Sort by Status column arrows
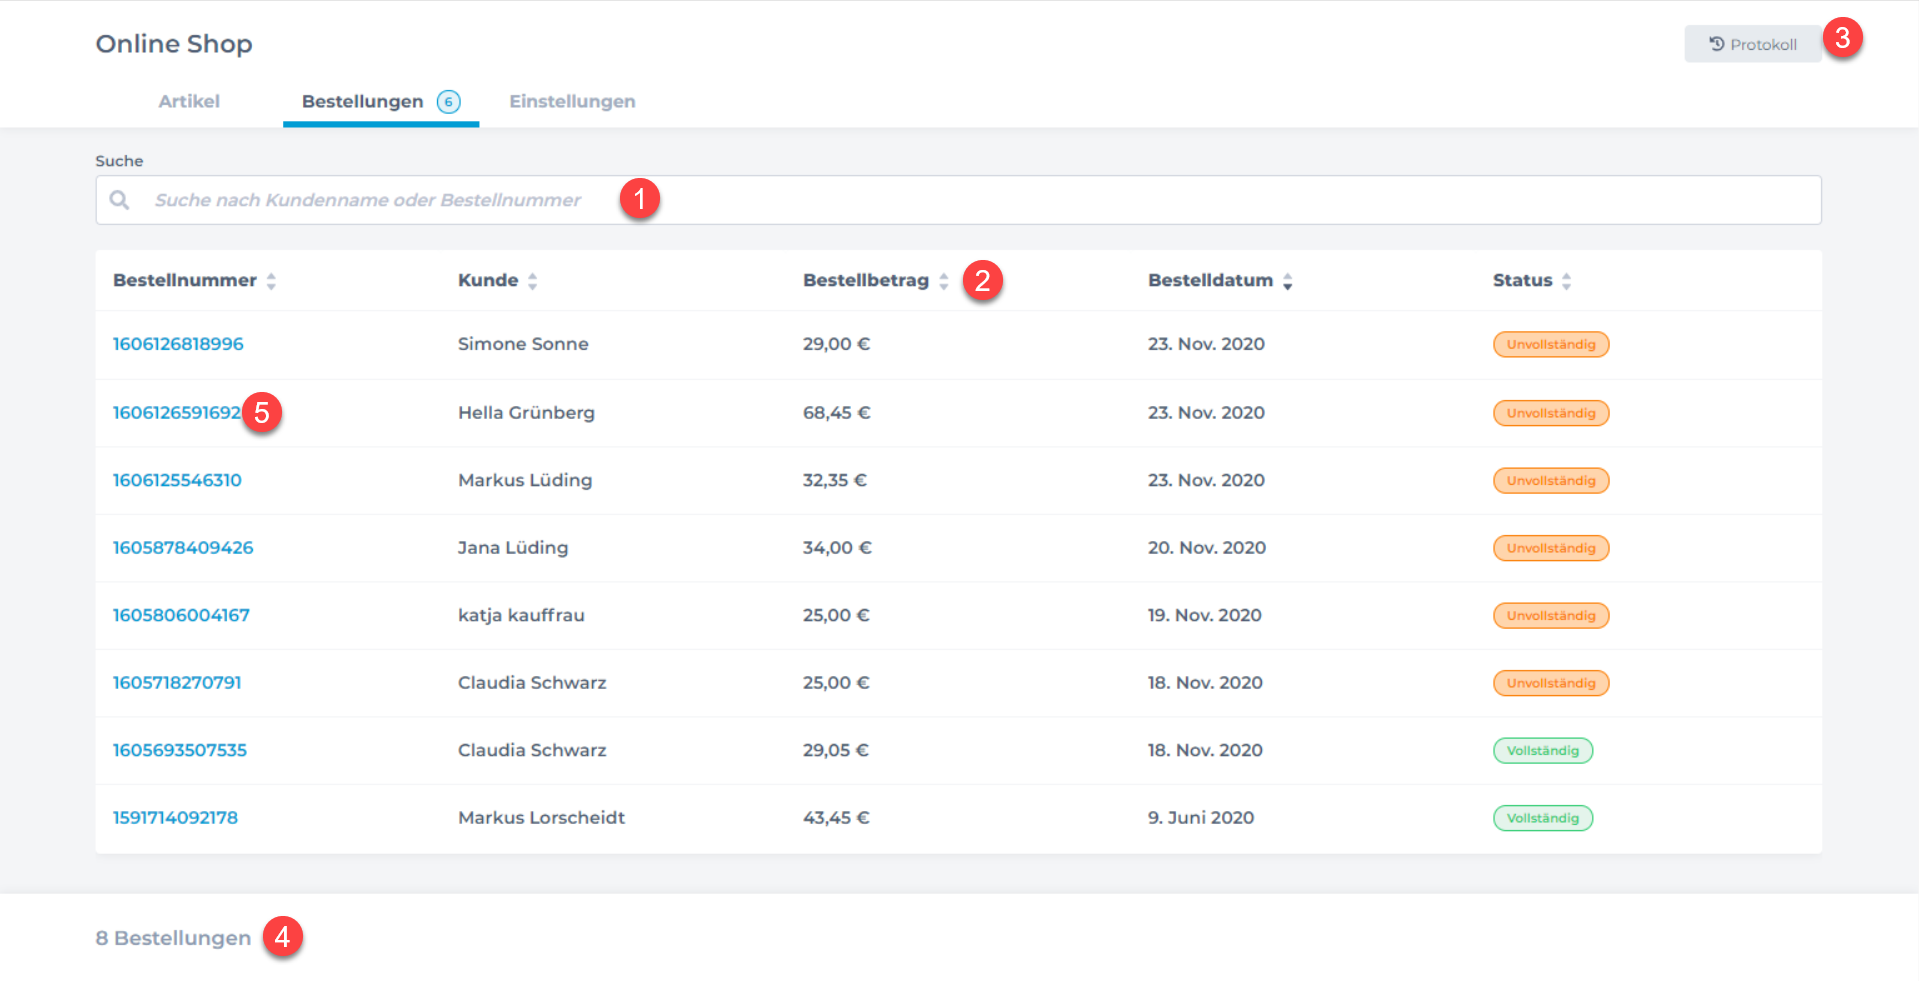 point(1566,281)
